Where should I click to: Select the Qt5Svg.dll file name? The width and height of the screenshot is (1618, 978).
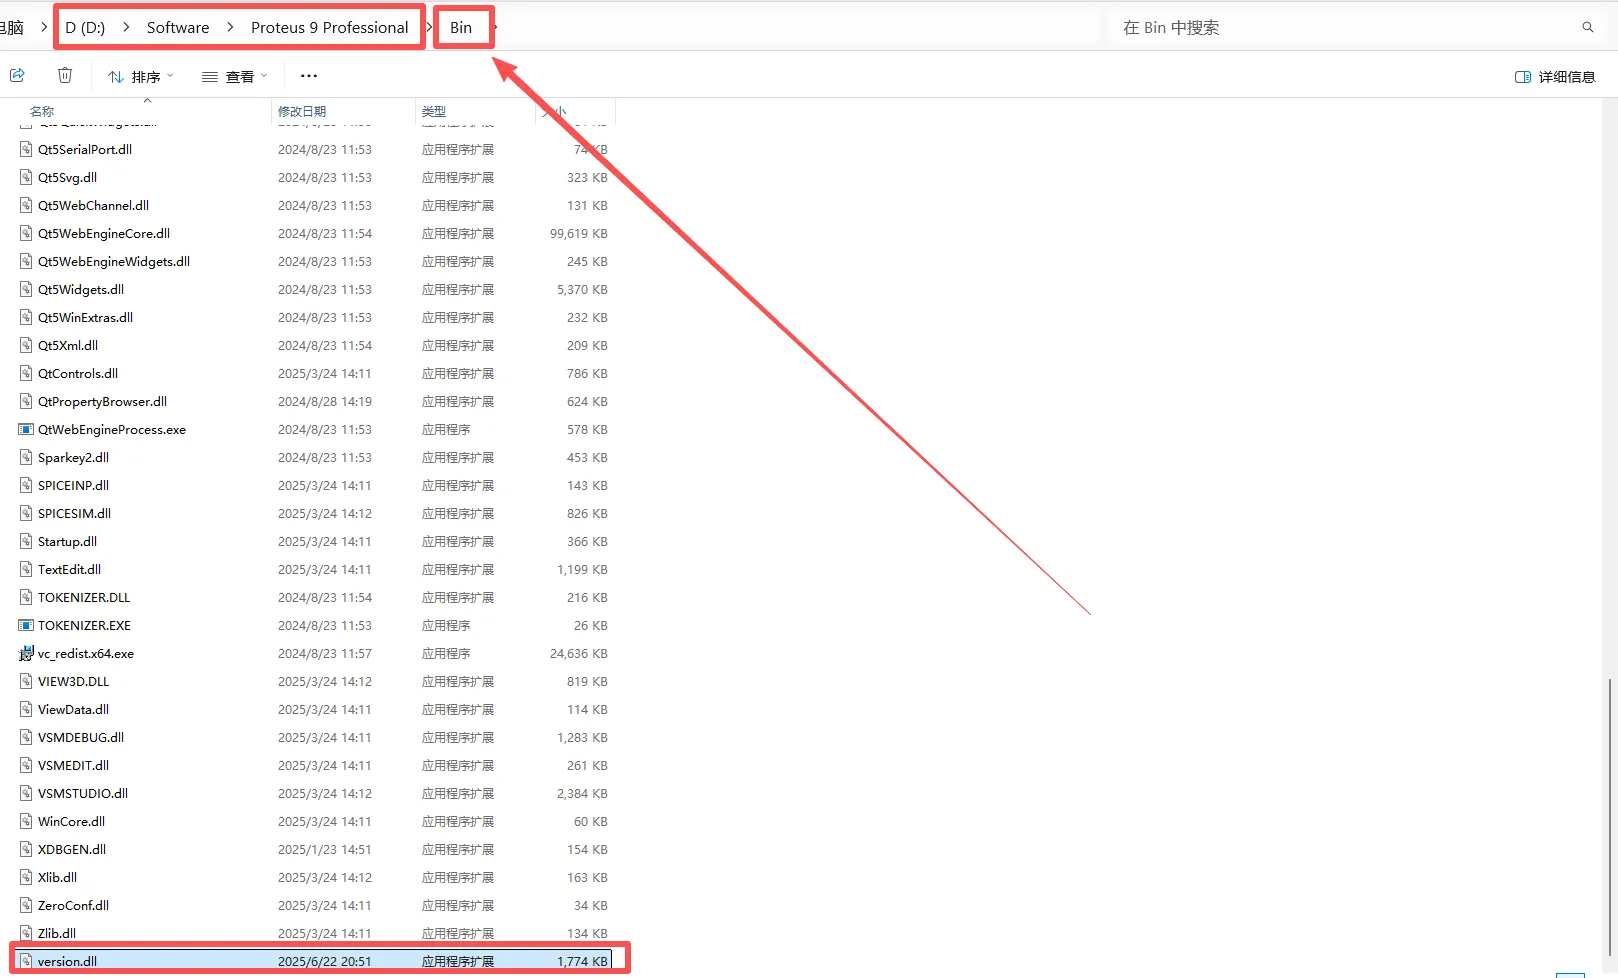click(x=67, y=177)
